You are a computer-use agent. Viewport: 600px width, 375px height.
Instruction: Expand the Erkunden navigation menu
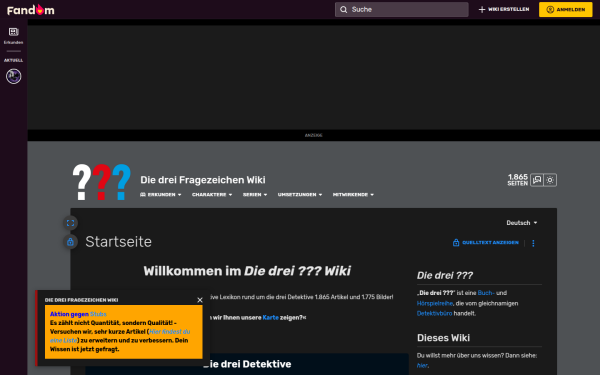point(161,195)
